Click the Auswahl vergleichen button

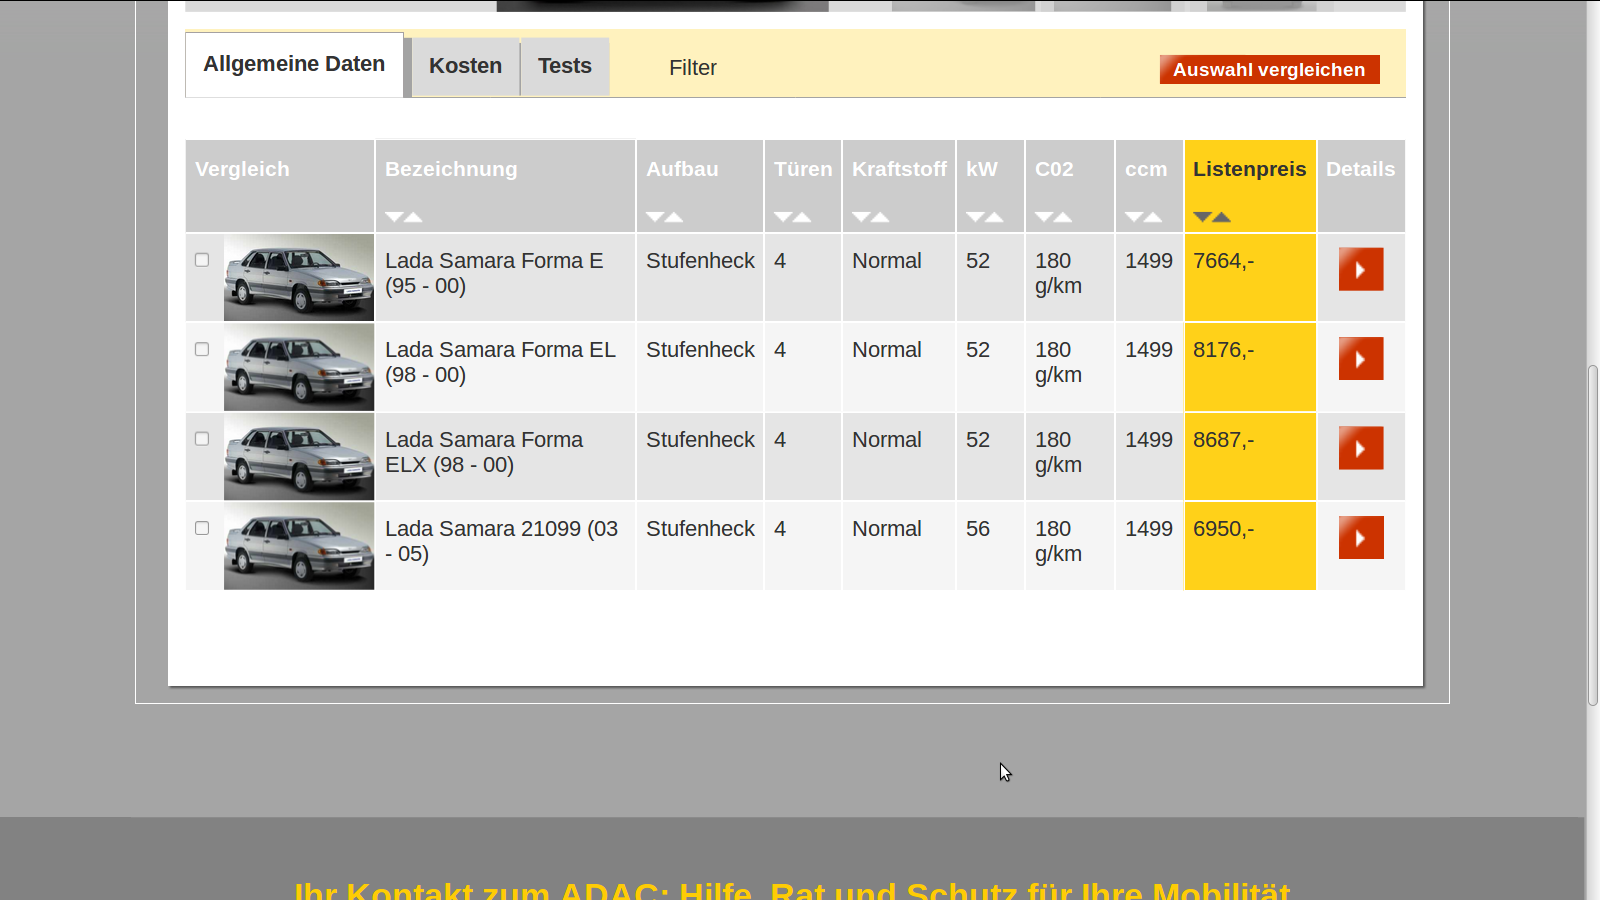(x=1269, y=70)
